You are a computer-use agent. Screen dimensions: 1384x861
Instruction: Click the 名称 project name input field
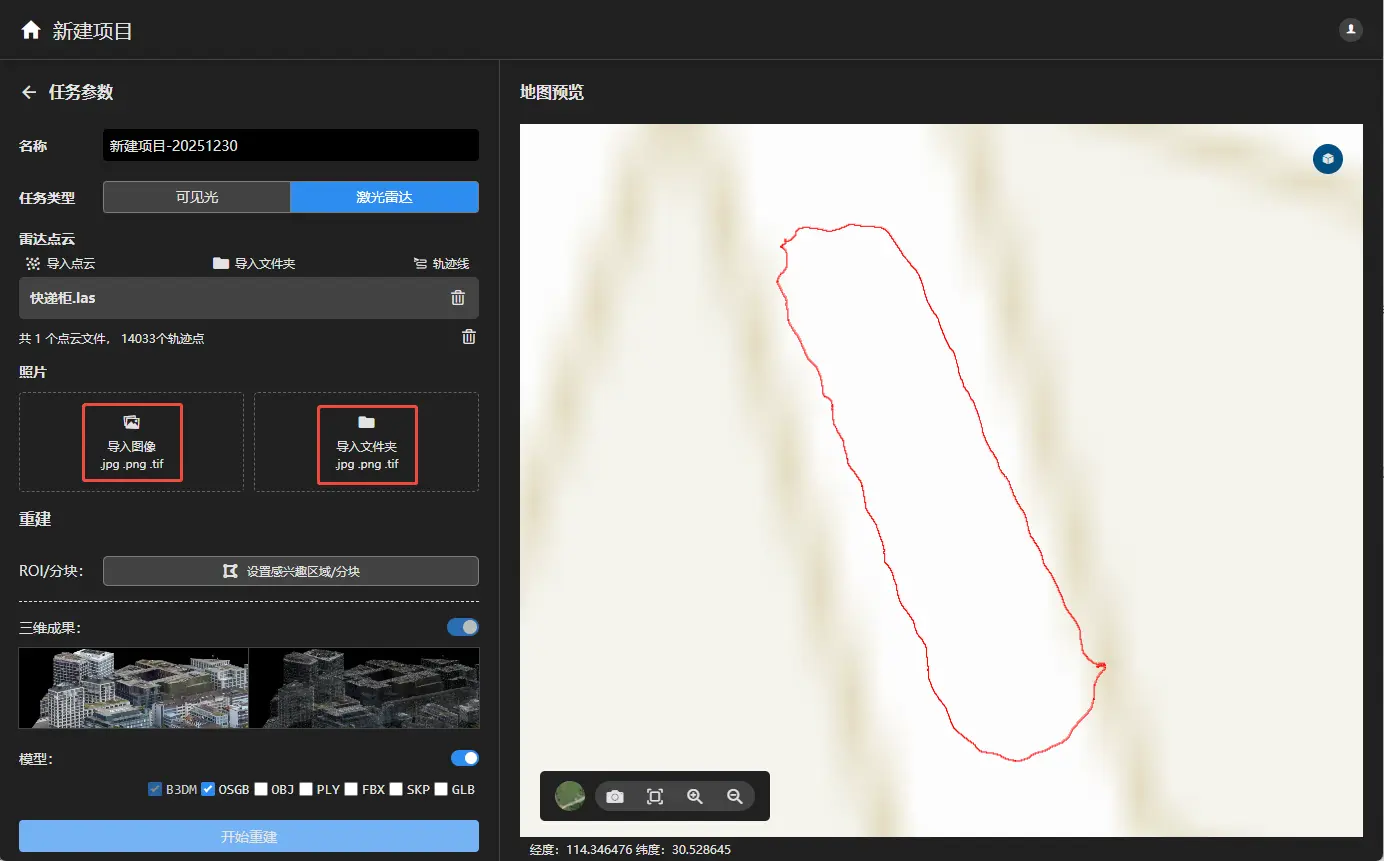click(x=290, y=145)
